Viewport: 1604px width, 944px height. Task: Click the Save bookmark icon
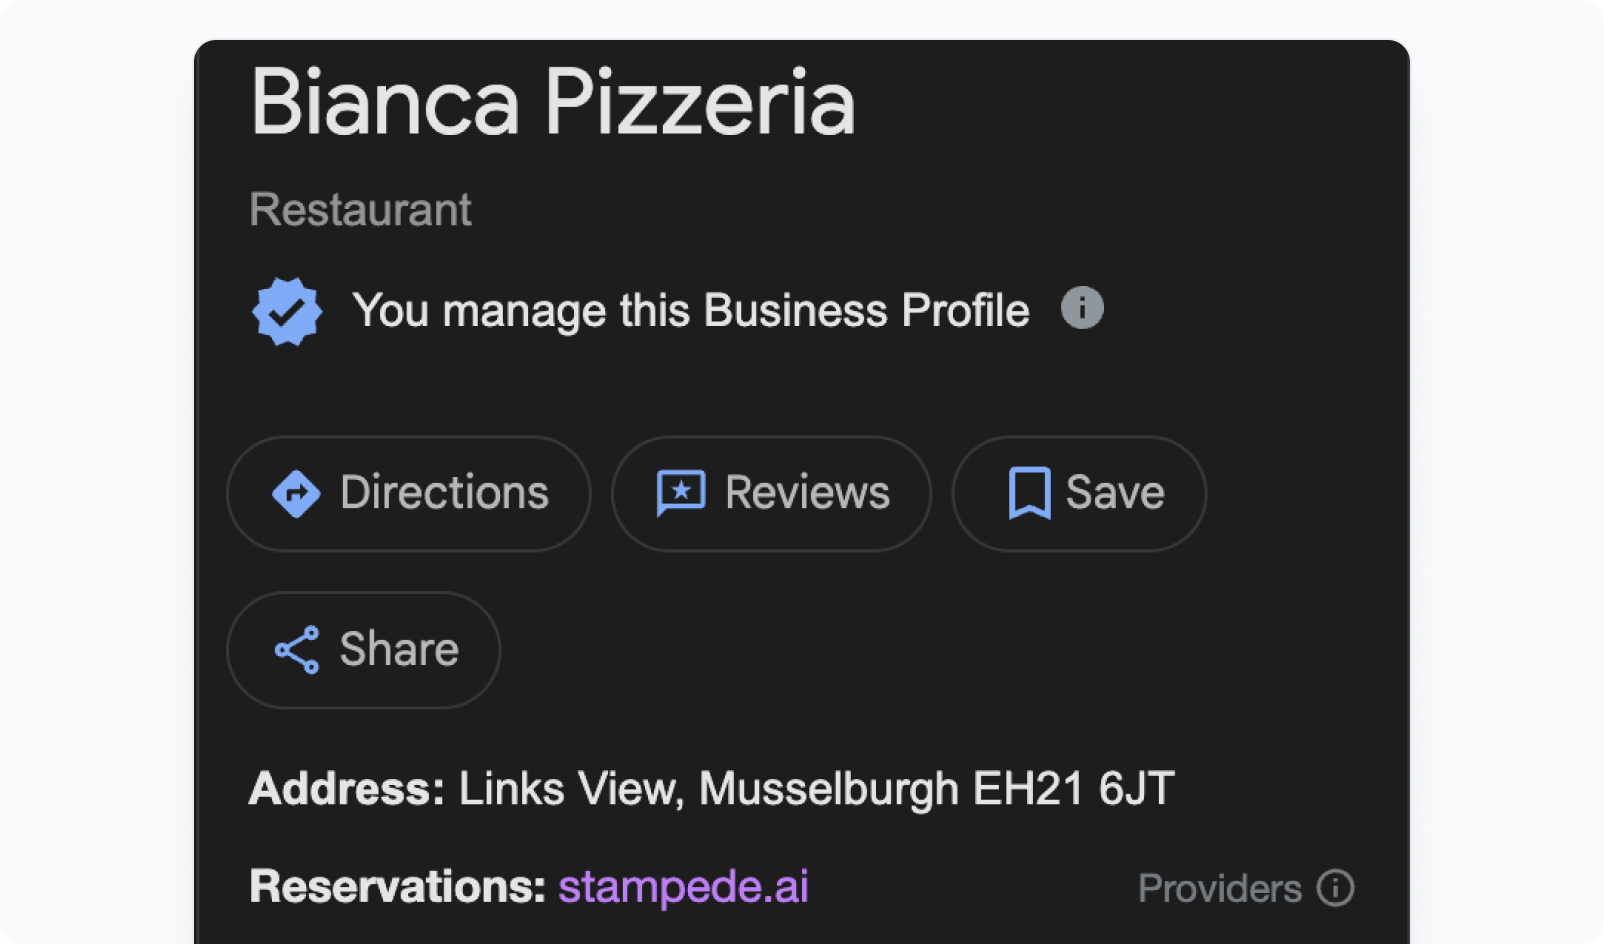[1029, 493]
